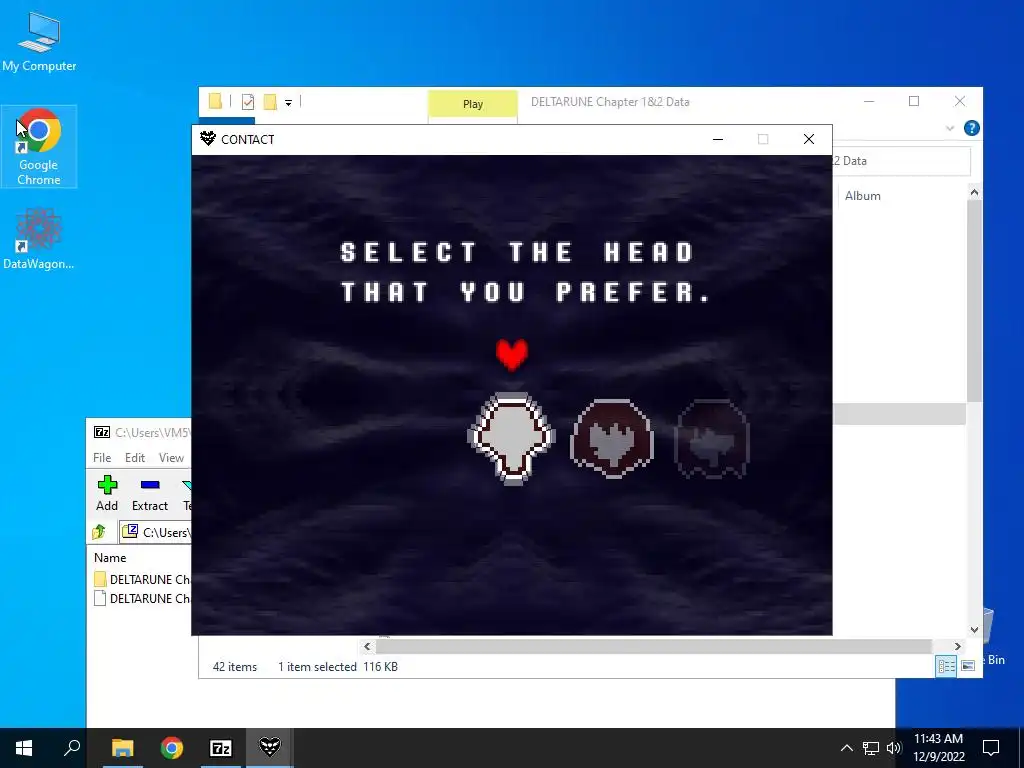1024x768 pixels.
Task: Click the red heart soul cursor
Action: [511, 355]
